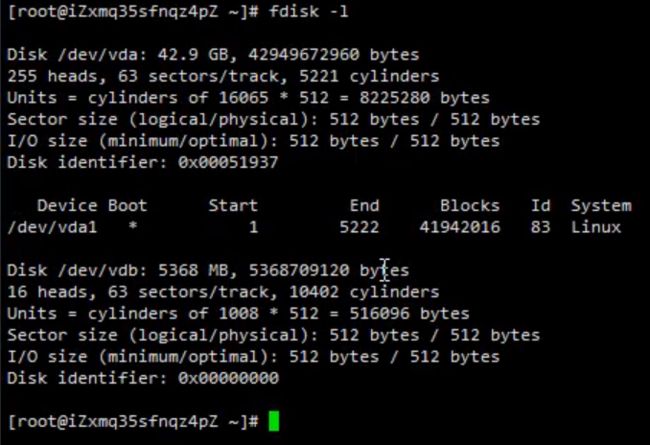Click the Id column header
650x445 pixels.
[x=541, y=206]
